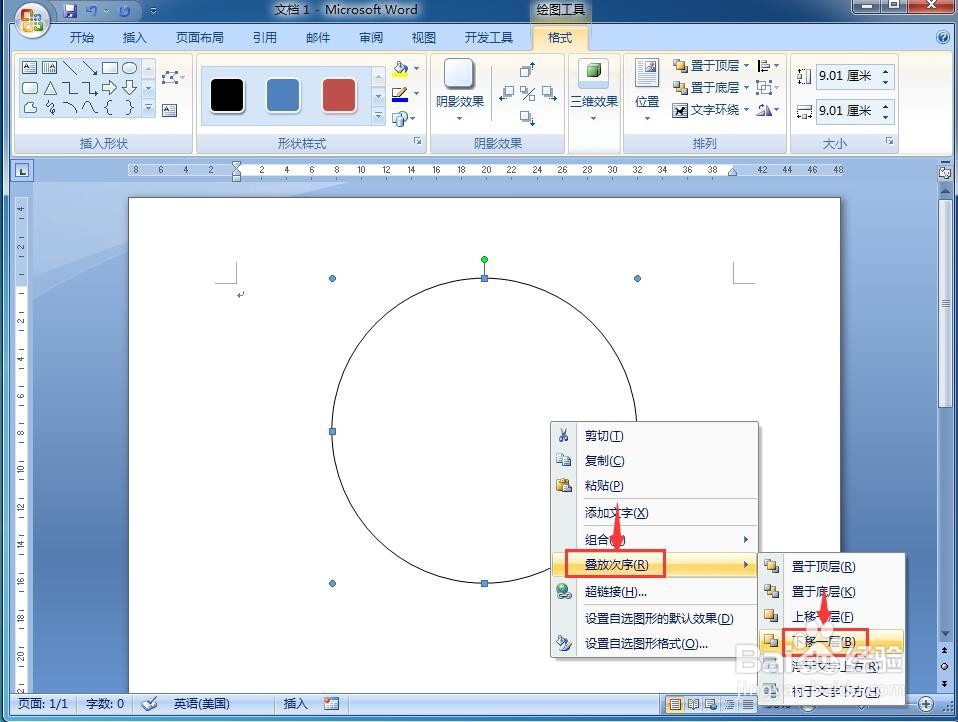Screen dimensions: 958x722
Task: Open shape styles dialog launcher
Action: tap(418, 141)
